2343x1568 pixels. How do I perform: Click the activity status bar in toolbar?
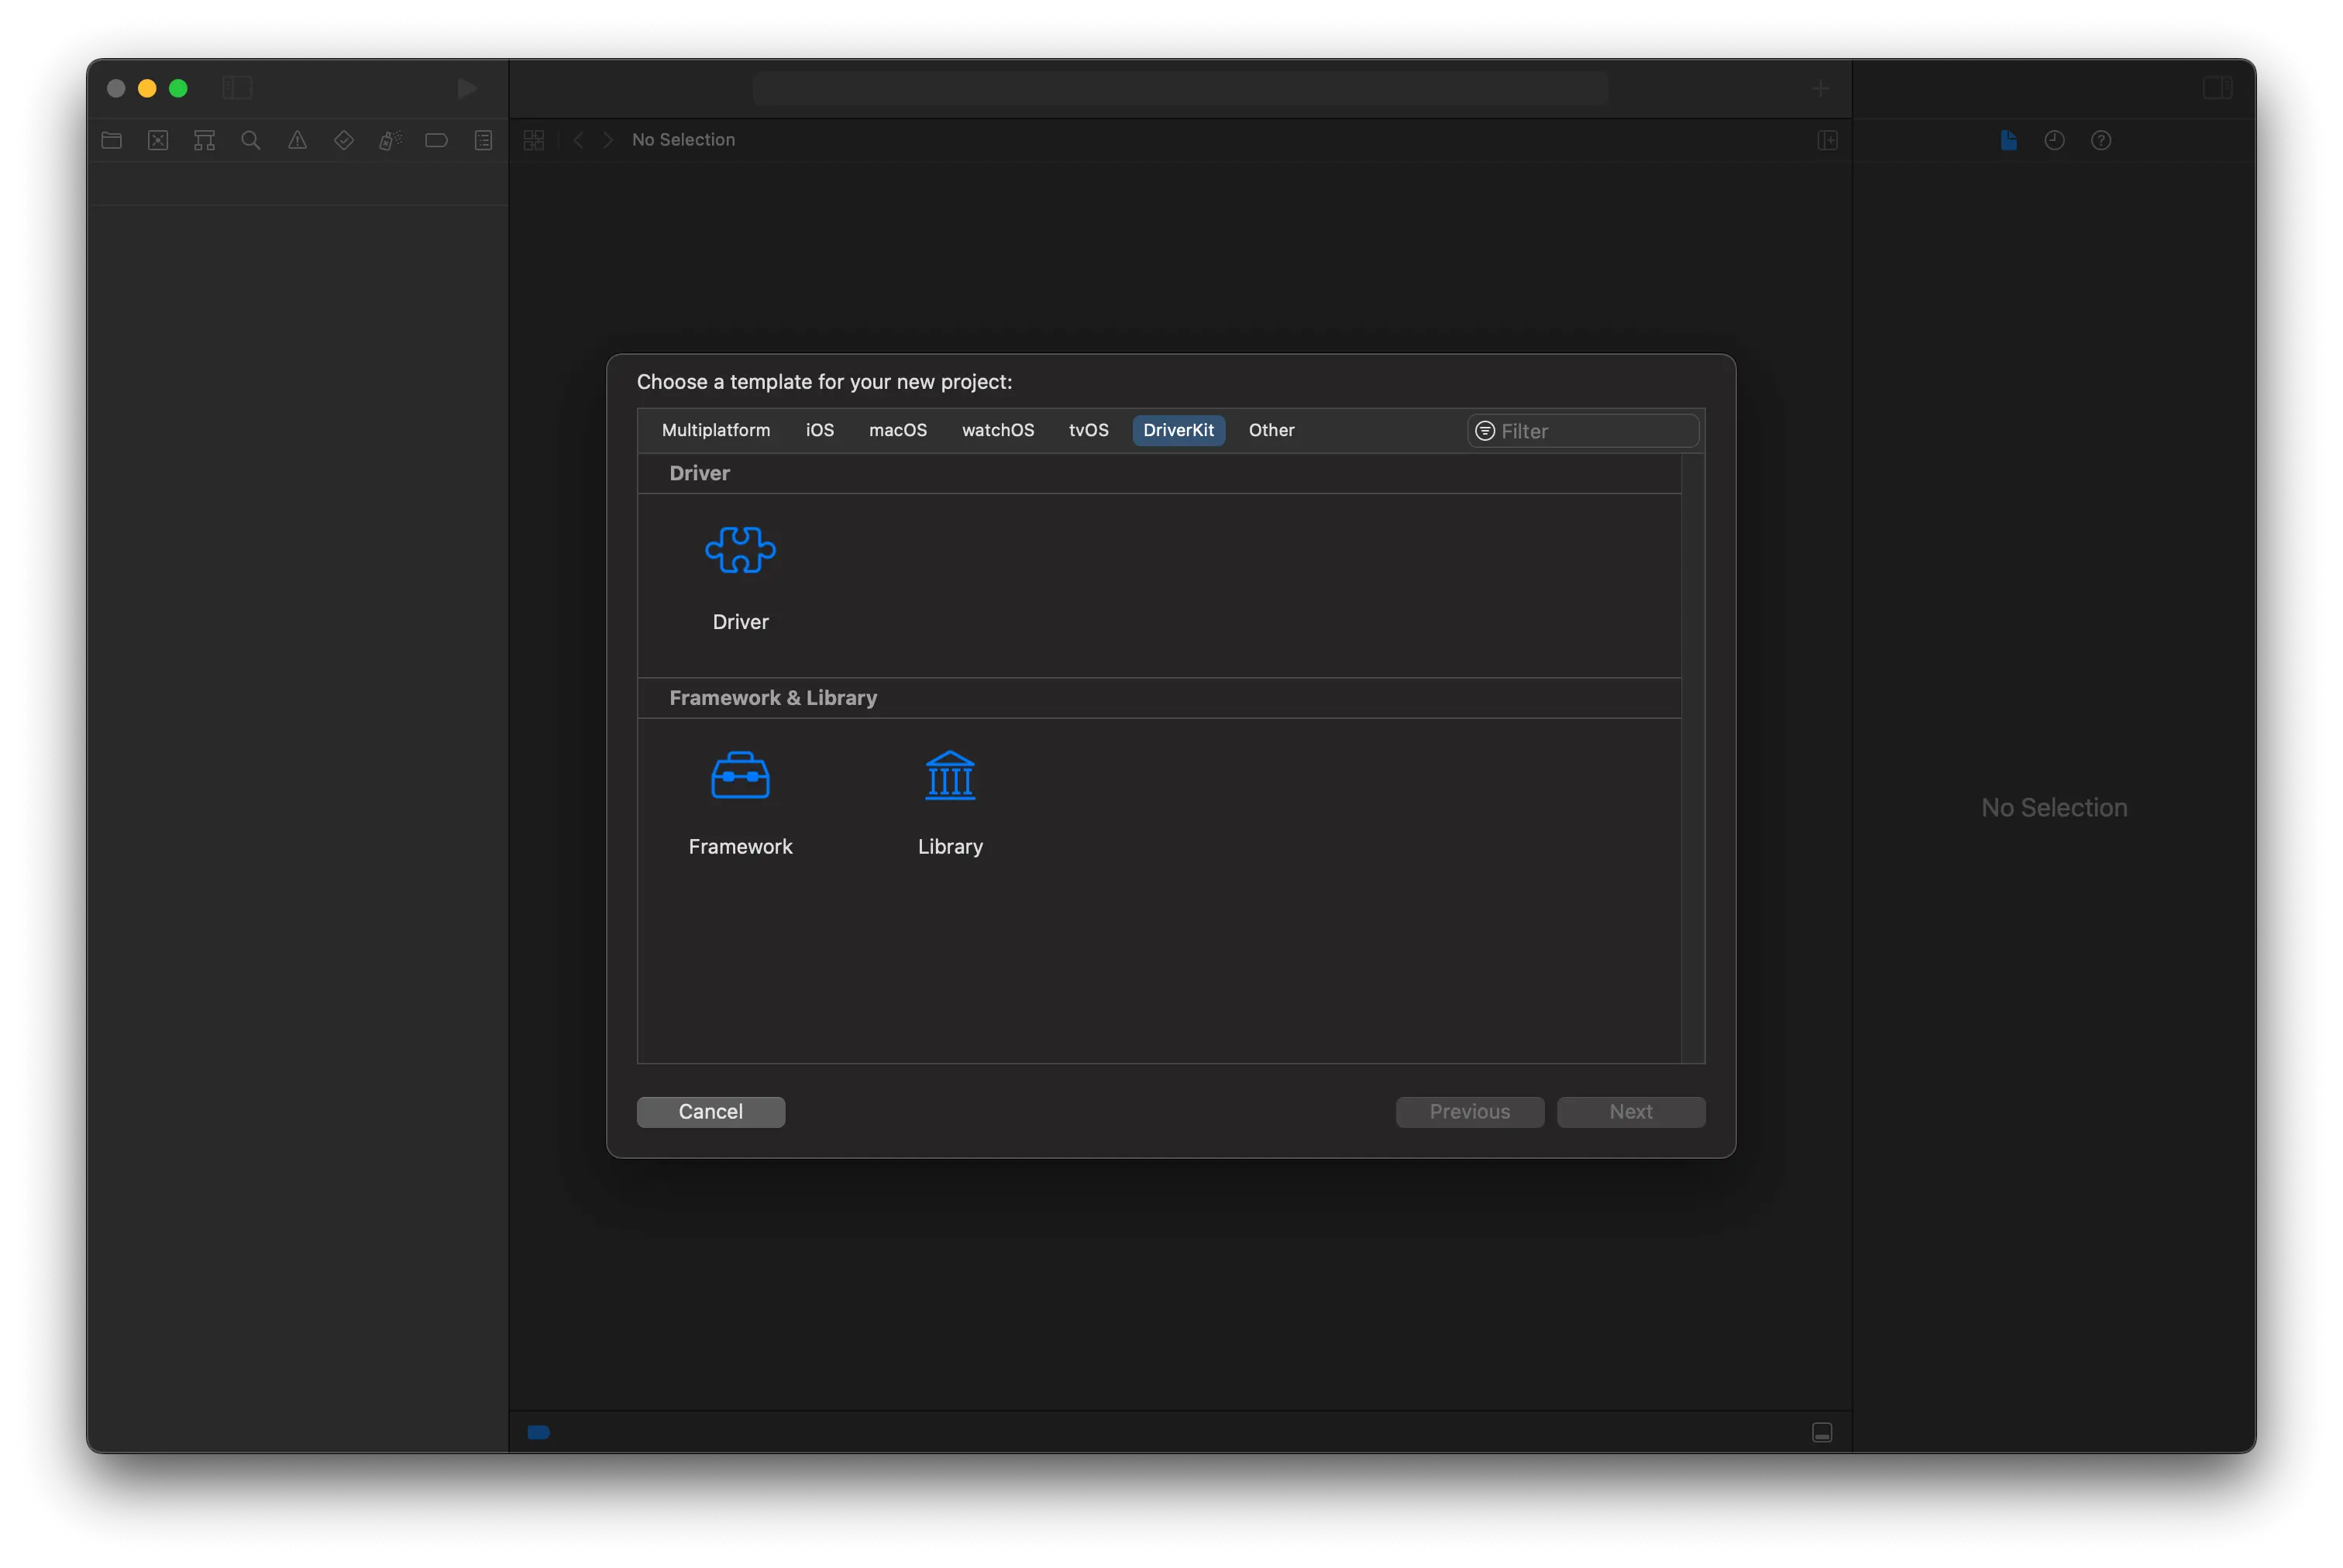tap(1181, 88)
